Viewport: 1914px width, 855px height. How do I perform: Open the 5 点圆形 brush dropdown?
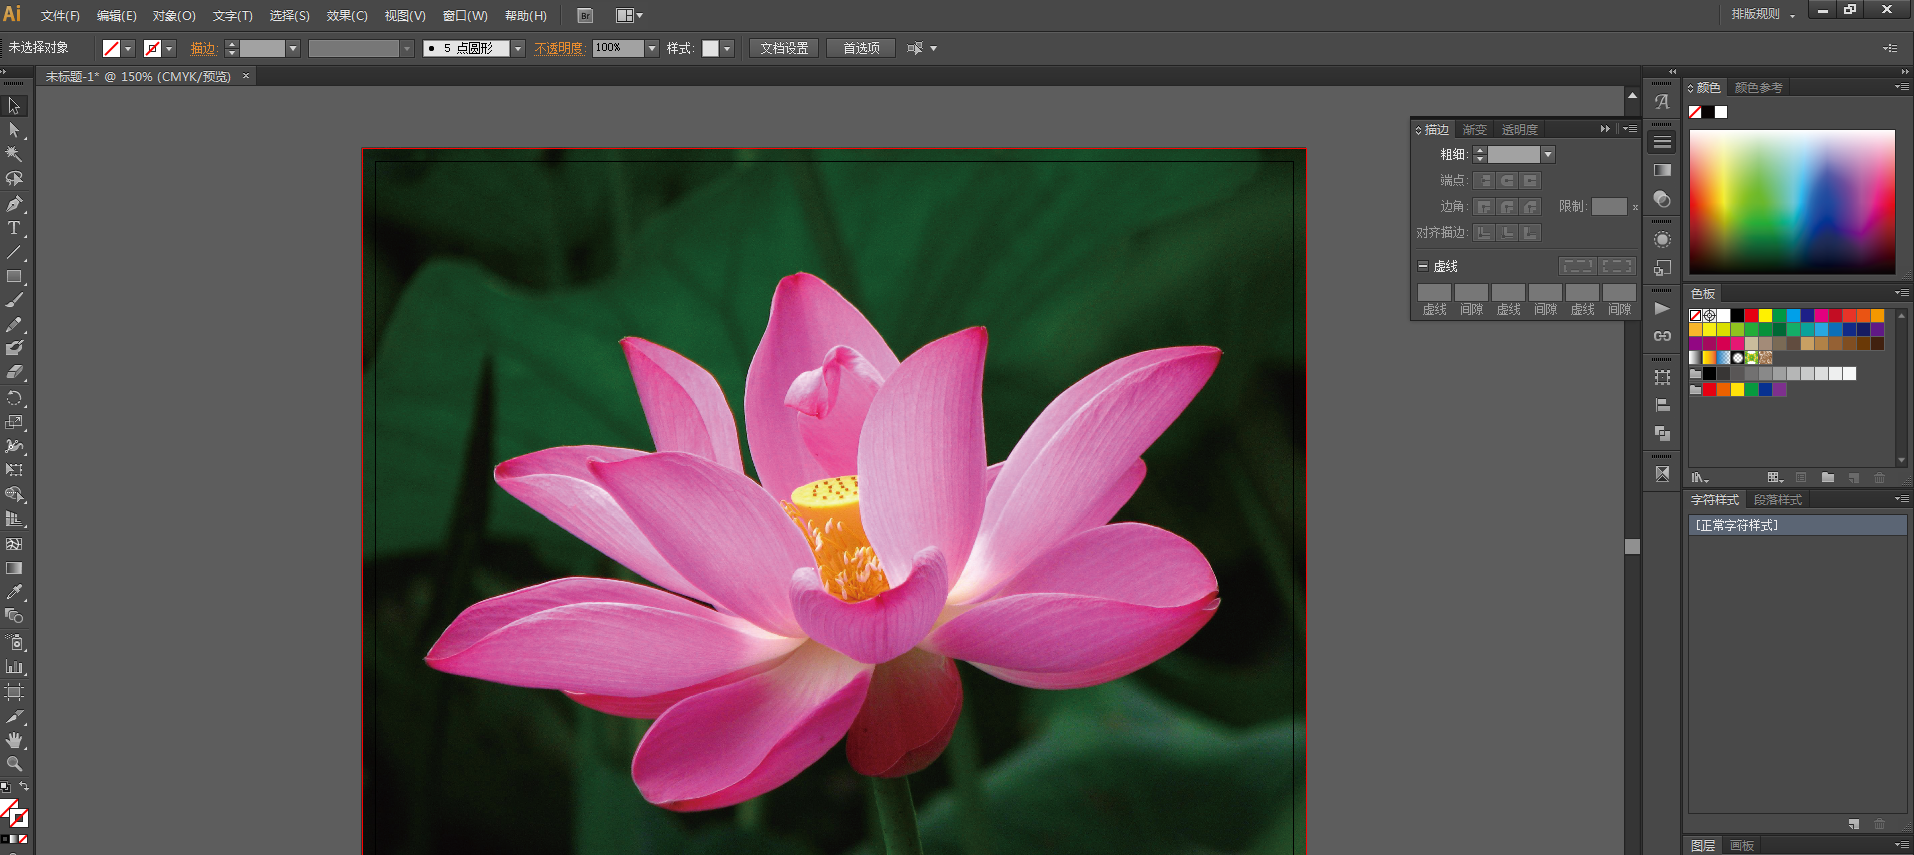(x=518, y=48)
